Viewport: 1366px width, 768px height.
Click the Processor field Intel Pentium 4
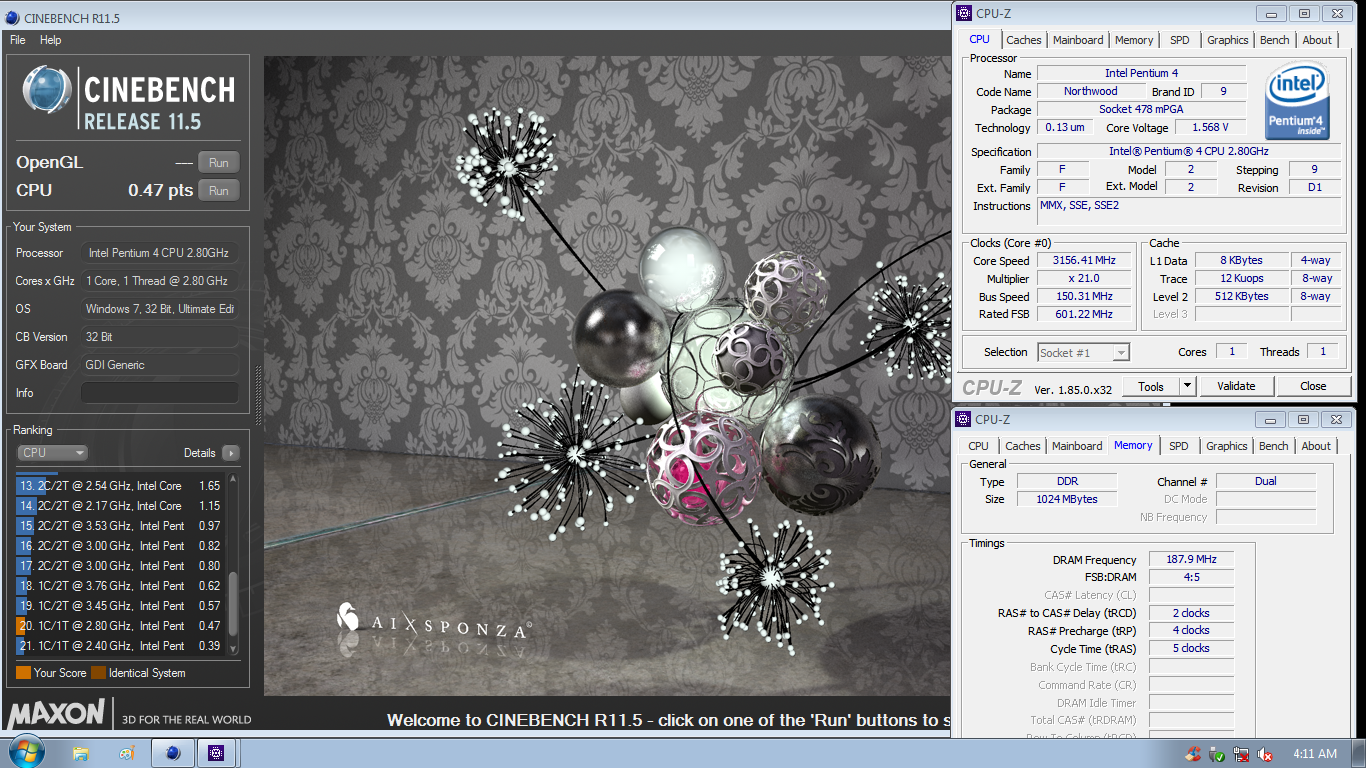coord(159,253)
